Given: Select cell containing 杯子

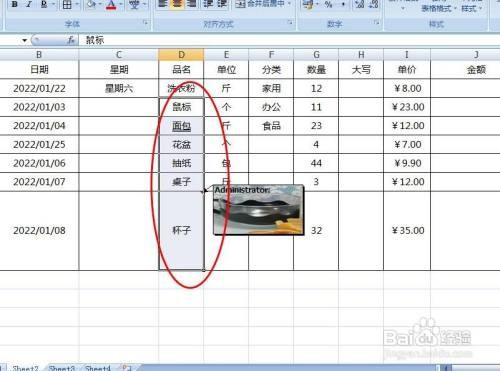Looking at the screenshot, I should tap(181, 231).
